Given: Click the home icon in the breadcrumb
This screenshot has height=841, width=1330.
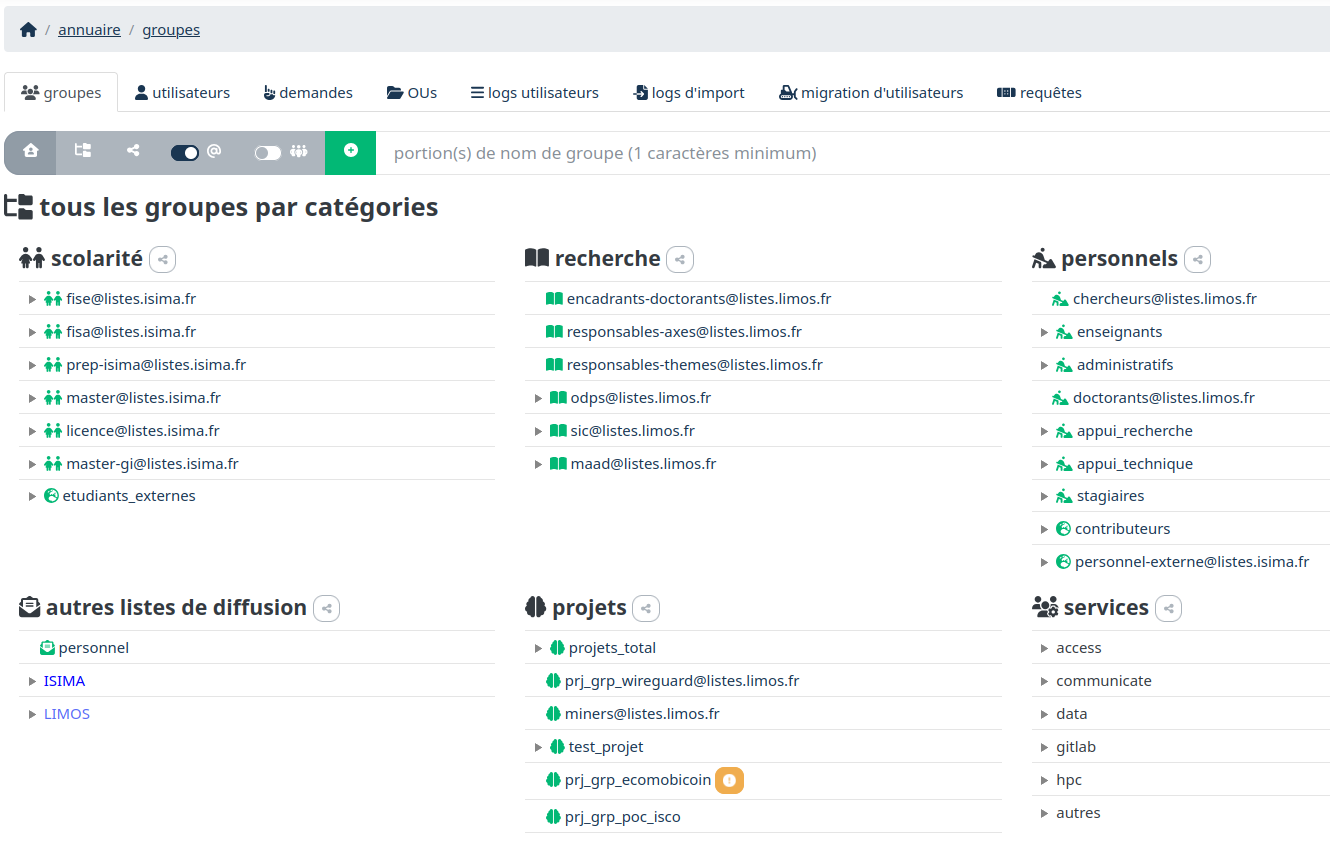Looking at the screenshot, I should [28, 30].
